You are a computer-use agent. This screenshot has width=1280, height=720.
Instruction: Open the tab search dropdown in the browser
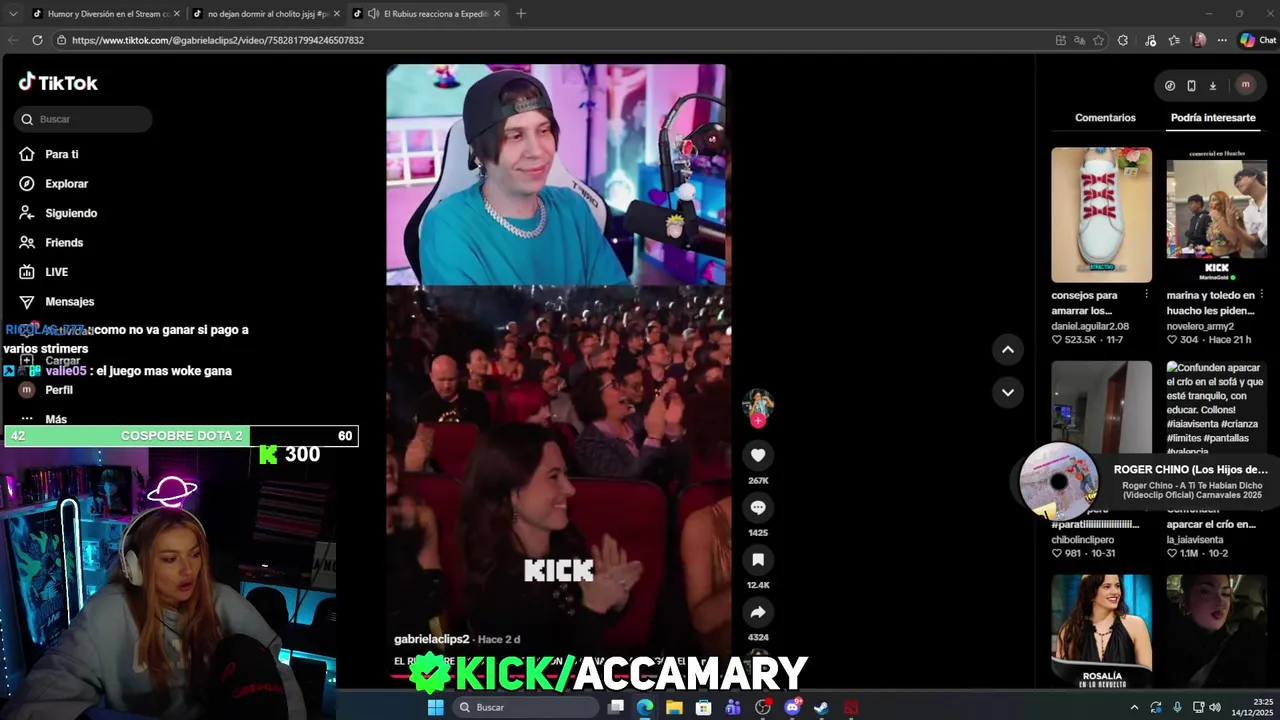click(13, 14)
